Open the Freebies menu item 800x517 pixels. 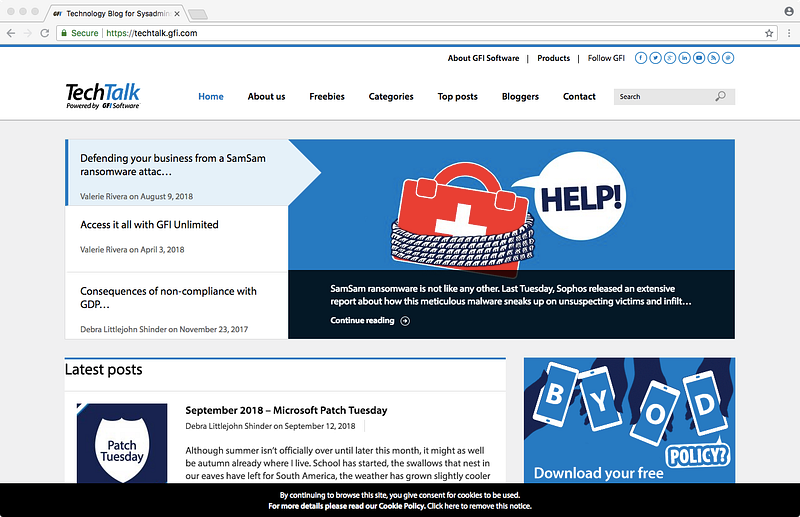pos(327,96)
